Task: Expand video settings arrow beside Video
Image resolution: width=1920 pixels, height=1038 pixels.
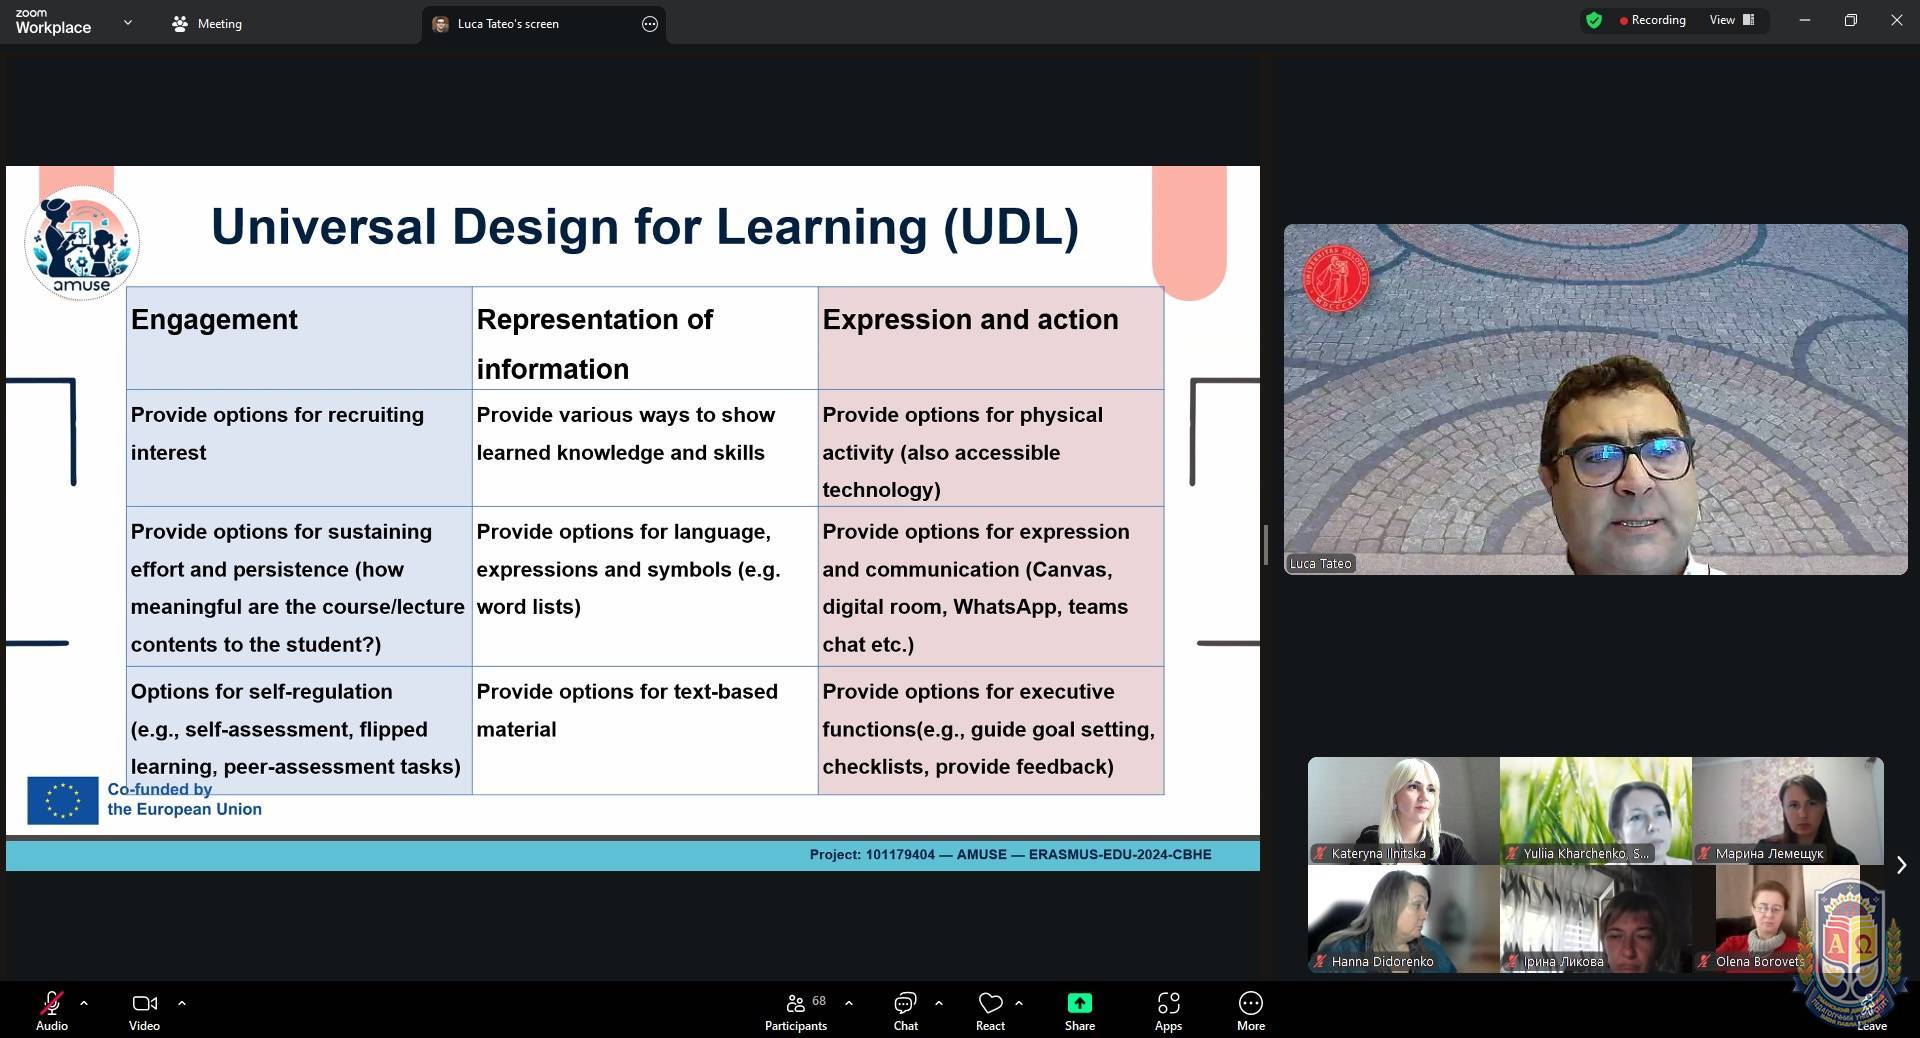Action: tap(182, 1002)
